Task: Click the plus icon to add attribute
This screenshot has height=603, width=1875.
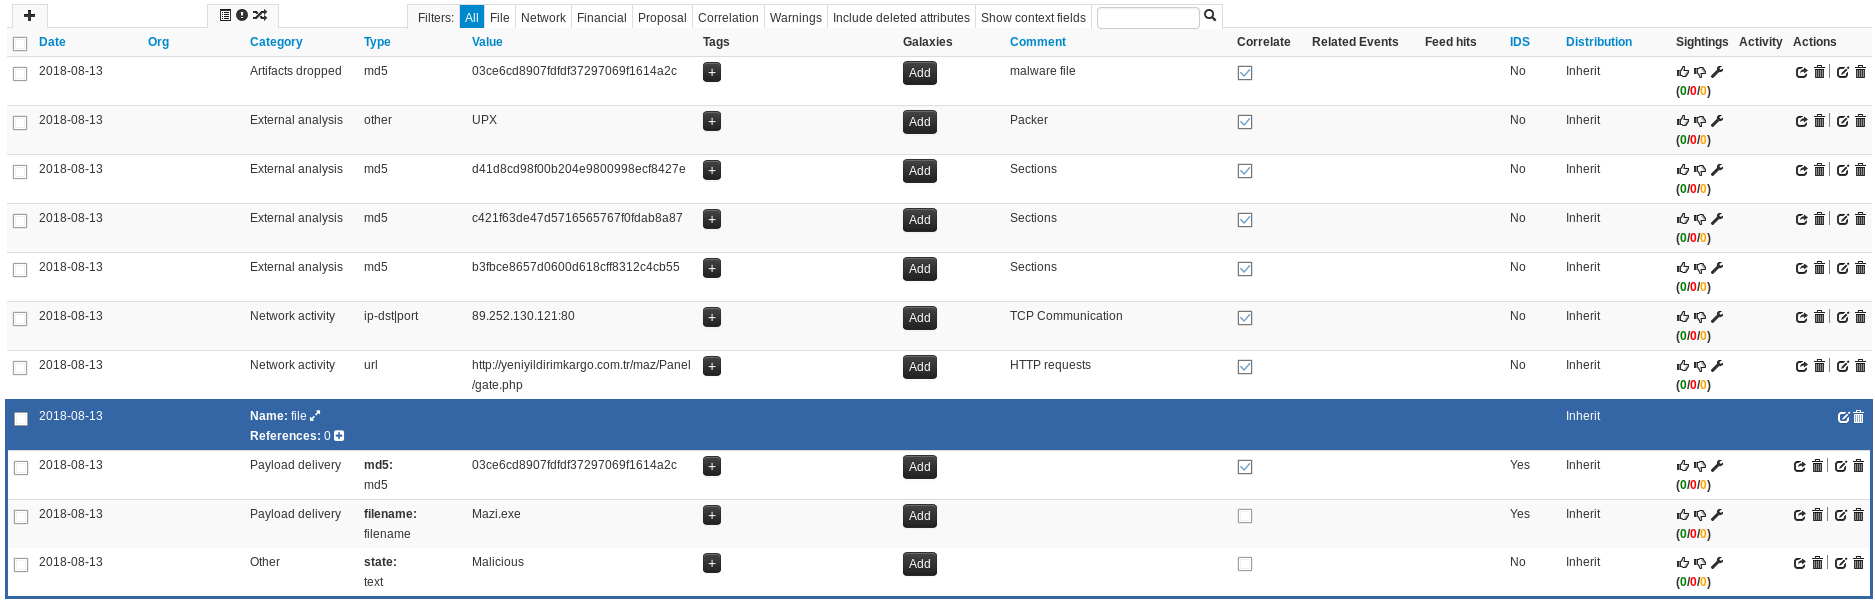Action: coord(29,16)
